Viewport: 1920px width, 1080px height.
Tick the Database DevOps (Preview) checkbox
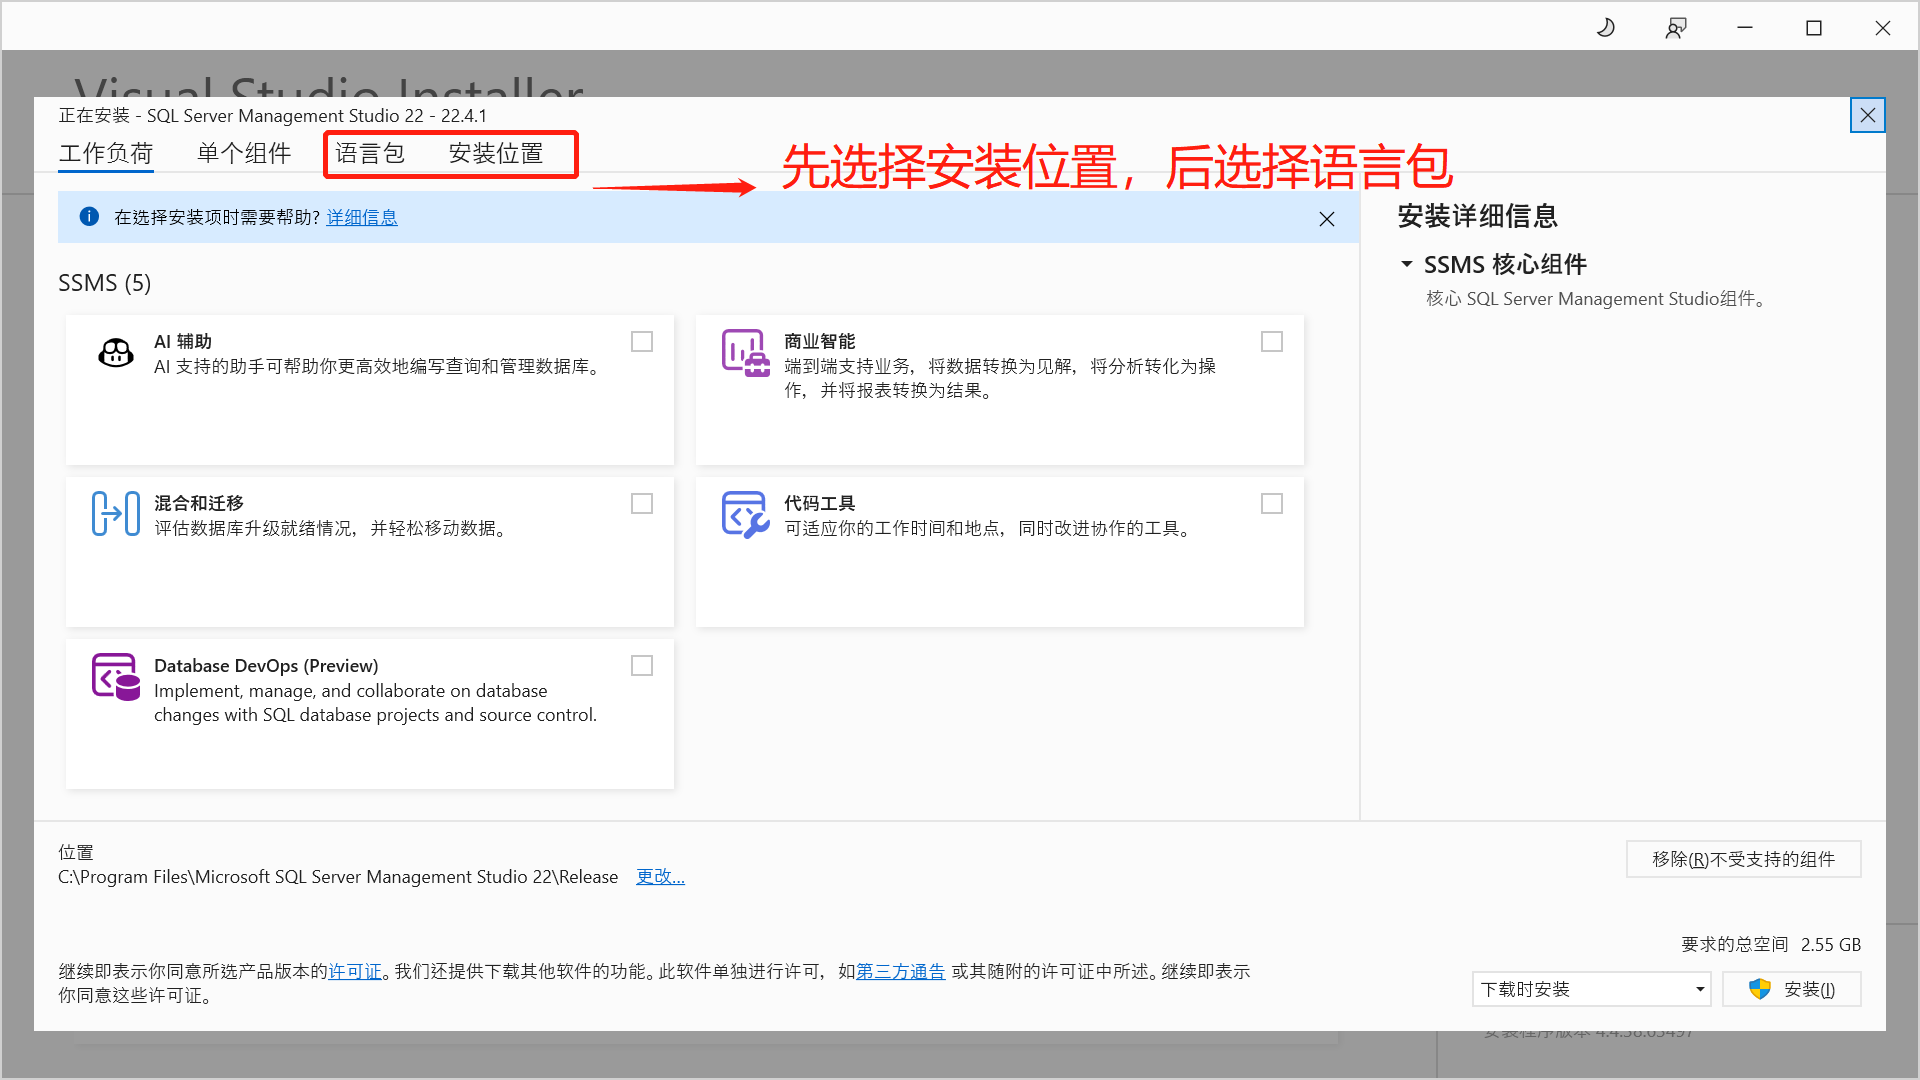(x=642, y=666)
